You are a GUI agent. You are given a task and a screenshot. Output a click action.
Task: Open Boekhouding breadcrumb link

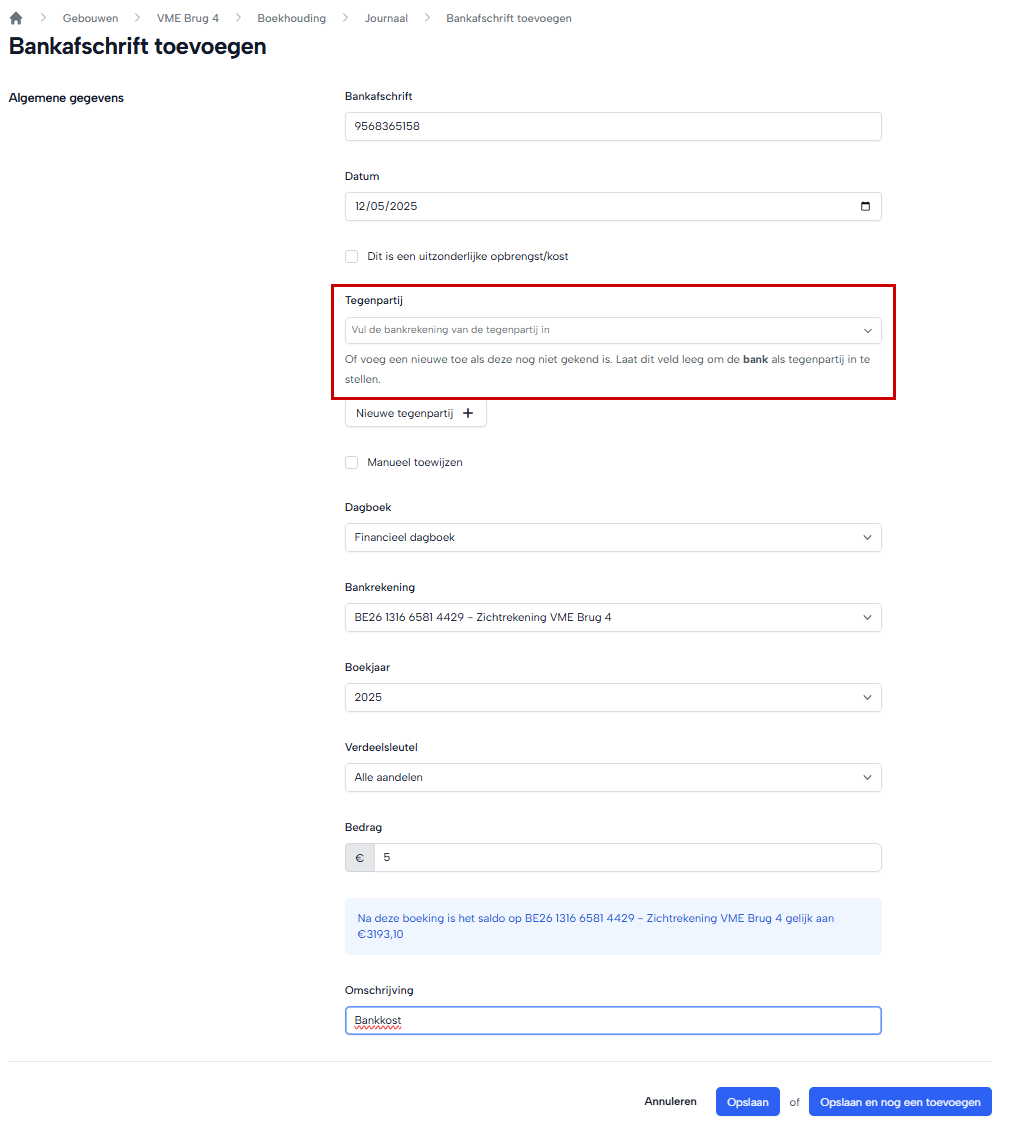[292, 18]
